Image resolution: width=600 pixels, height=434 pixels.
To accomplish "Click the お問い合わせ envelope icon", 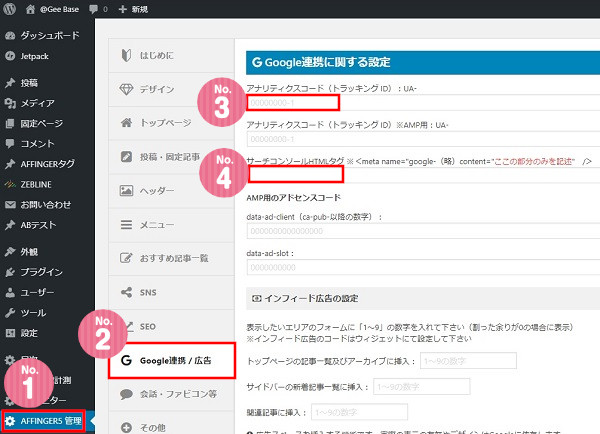I will click(x=10, y=204).
